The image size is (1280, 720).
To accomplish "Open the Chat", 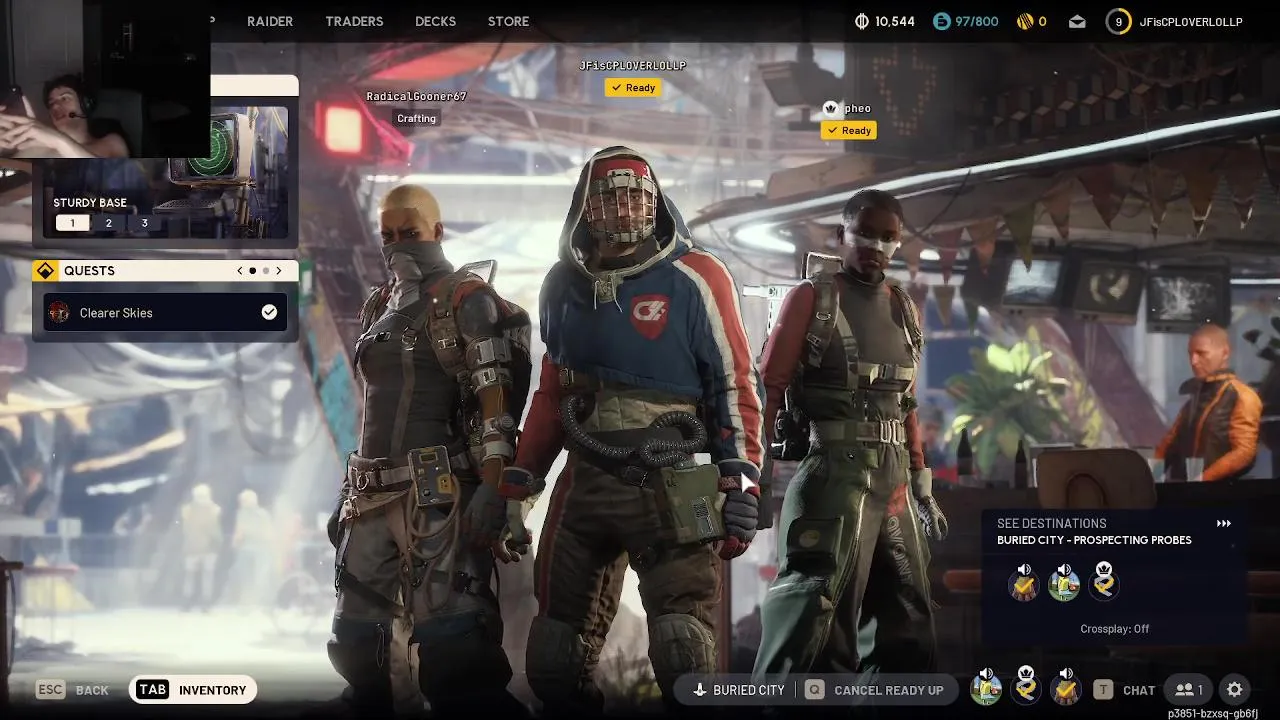I will 1139,690.
